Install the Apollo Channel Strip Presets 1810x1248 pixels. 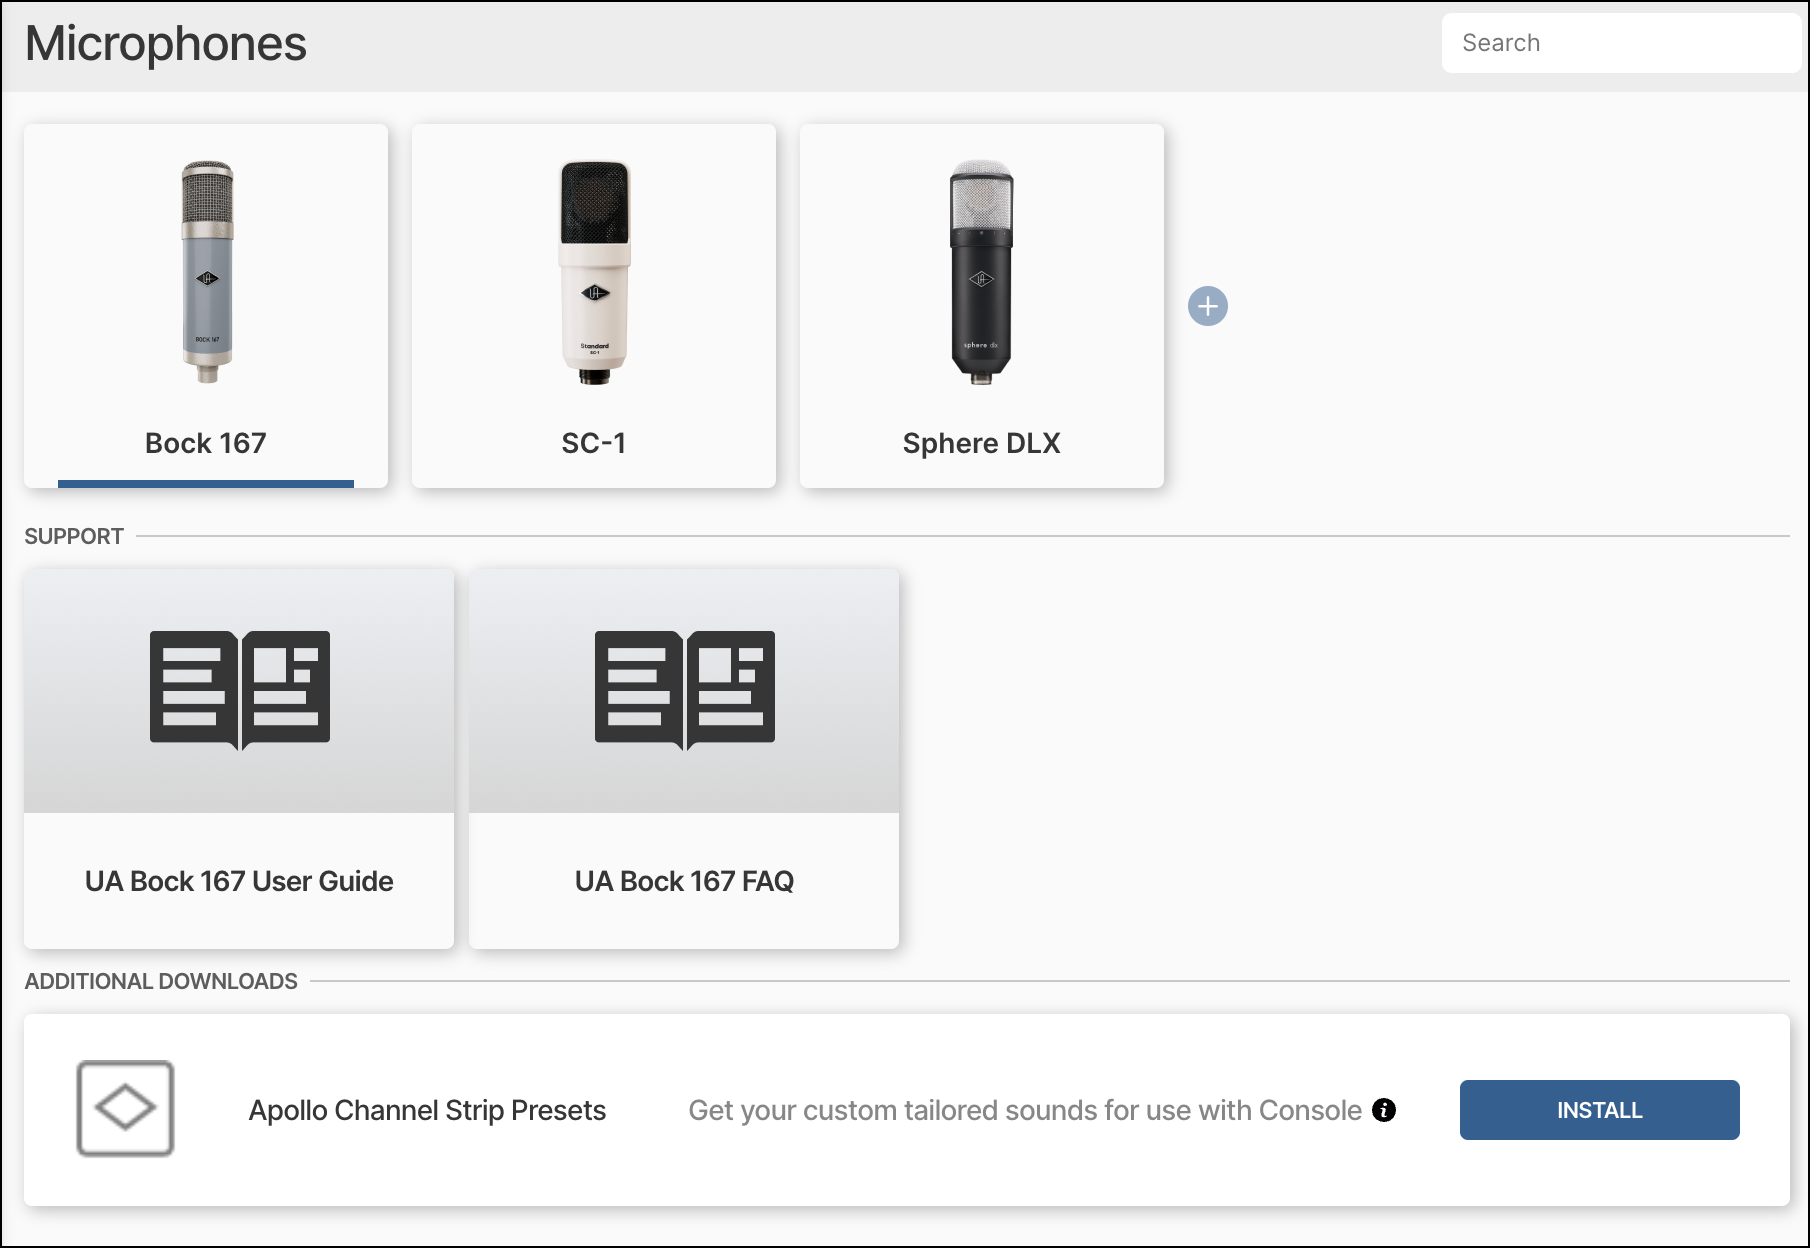(1600, 1110)
